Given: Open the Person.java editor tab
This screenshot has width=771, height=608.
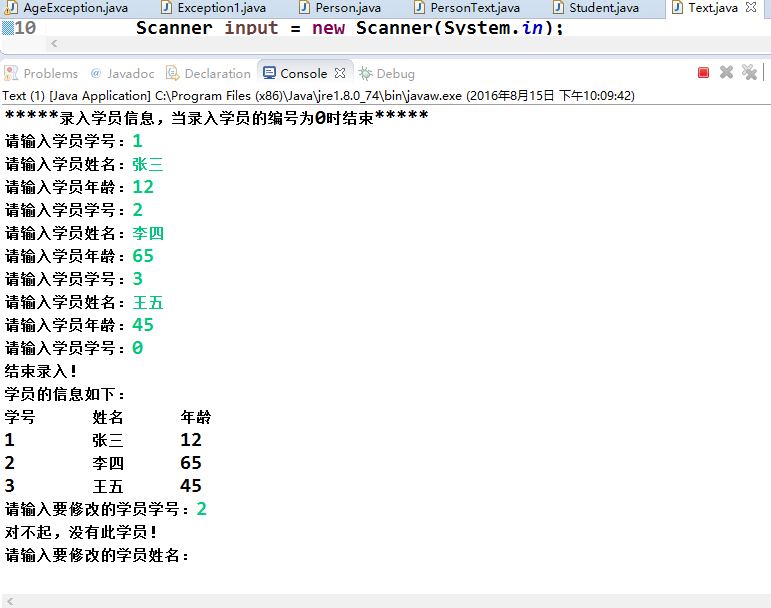Looking at the screenshot, I should pyautogui.click(x=340, y=8).
